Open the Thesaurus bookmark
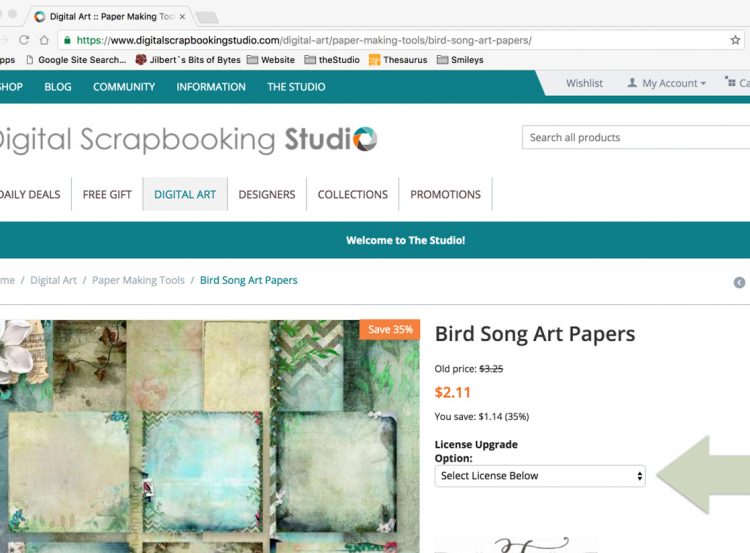The image size is (750, 553). 398,60
